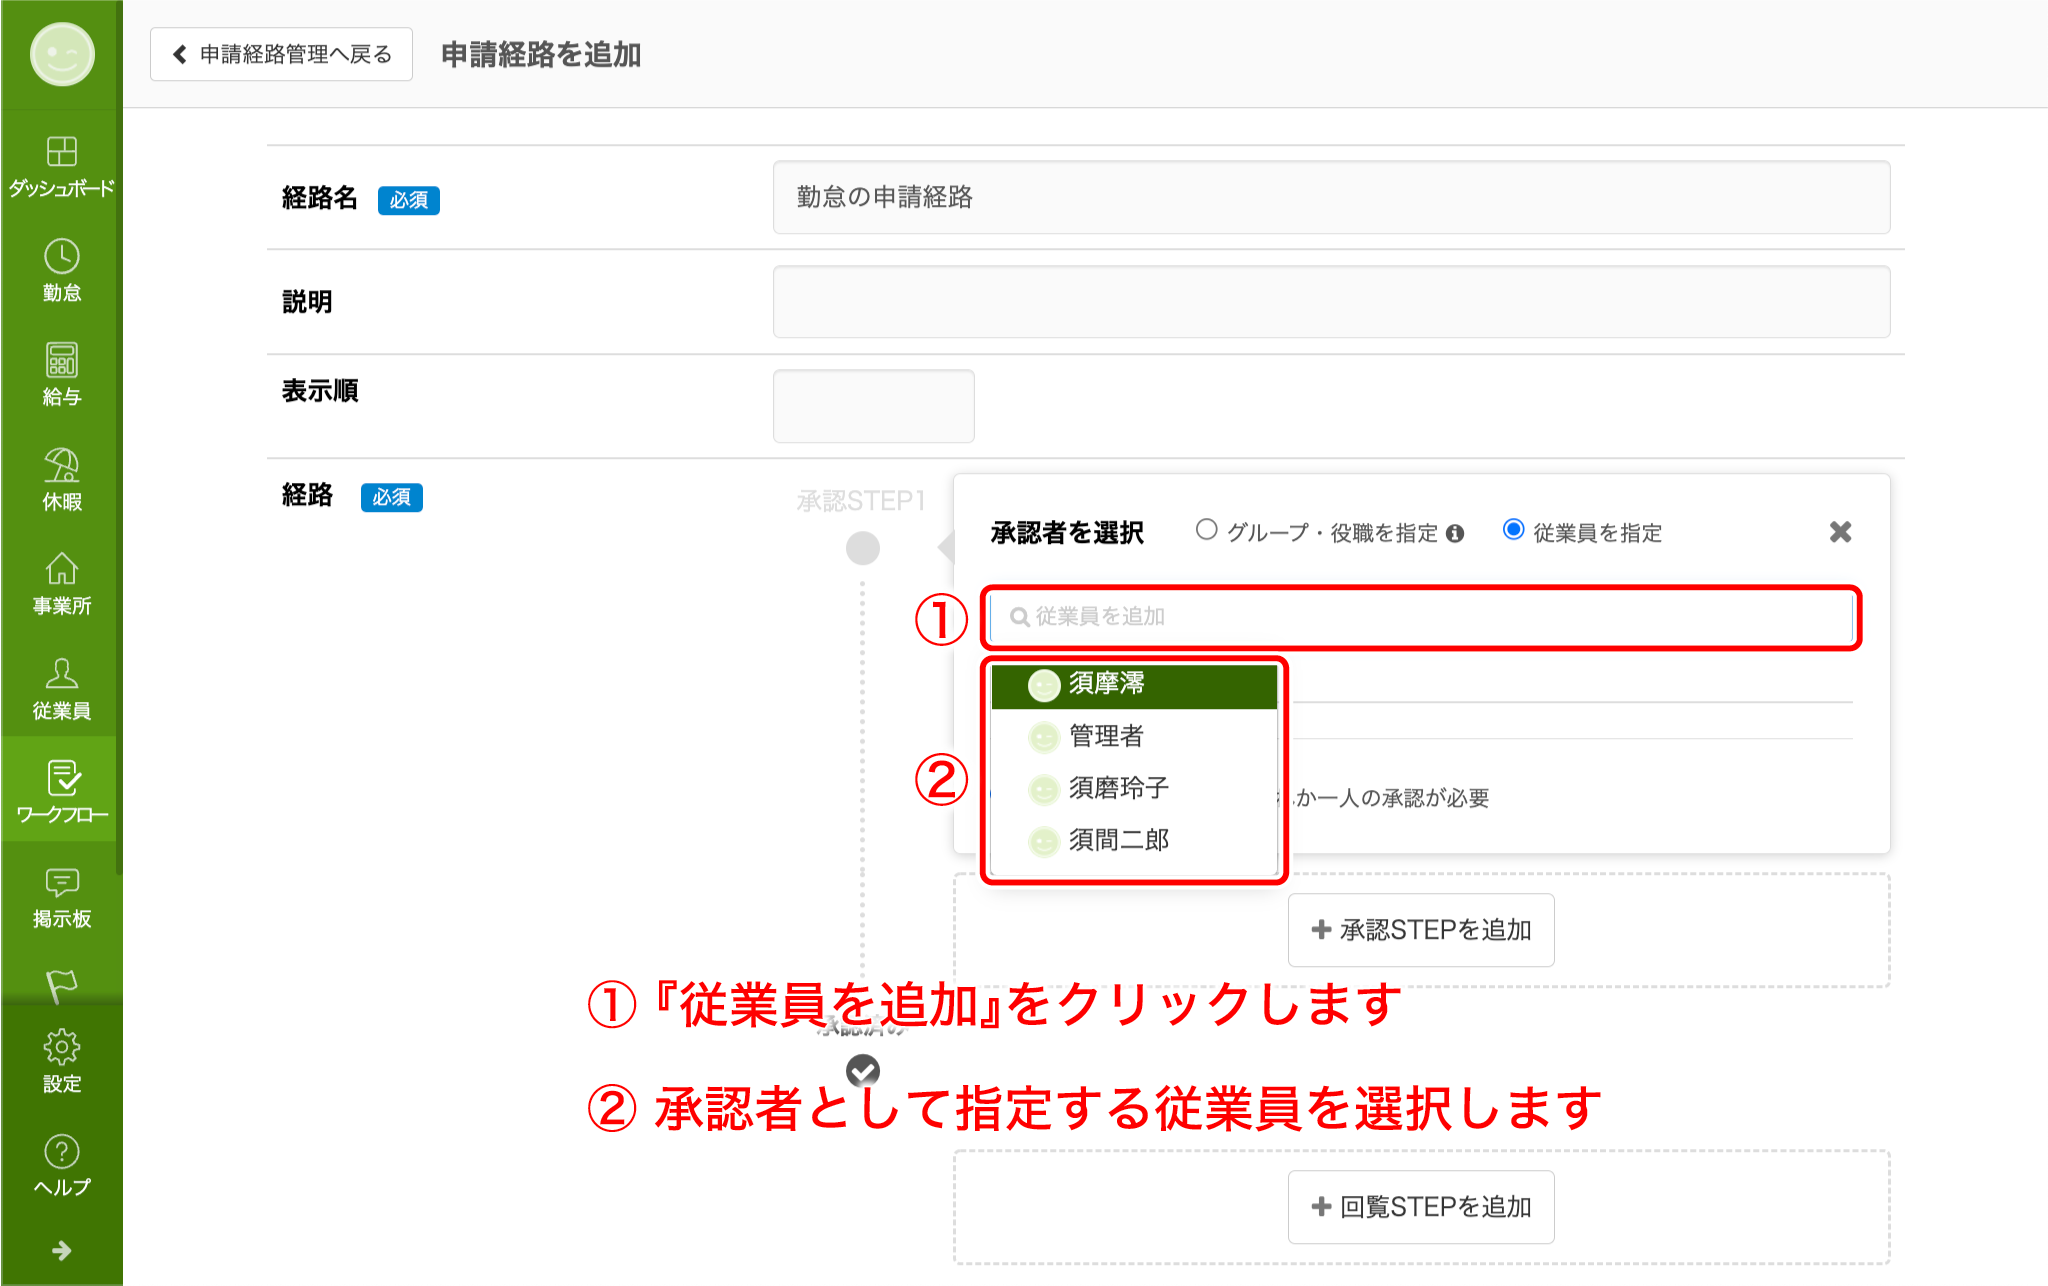Image resolution: width=2048 pixels, height=1286 pixels.
Task: Open the Office (事業所) sidebar item
Action: point(62,584)
